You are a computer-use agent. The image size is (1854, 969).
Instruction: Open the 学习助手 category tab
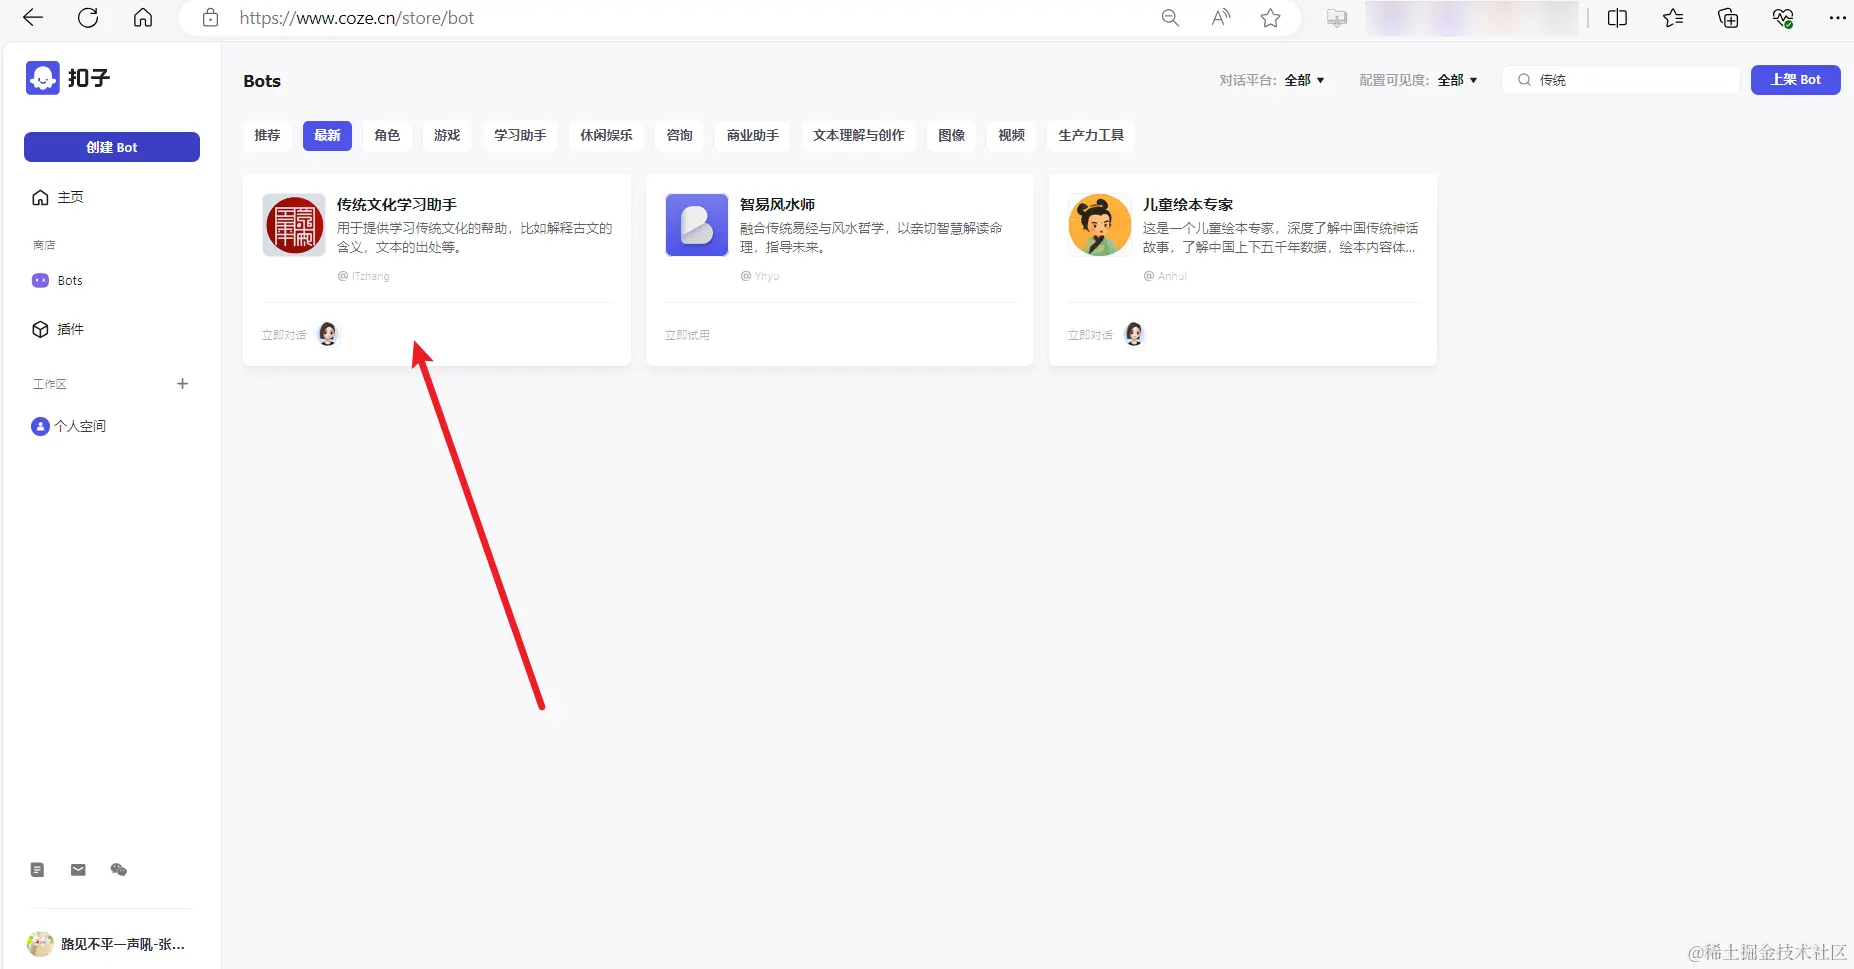520,136
